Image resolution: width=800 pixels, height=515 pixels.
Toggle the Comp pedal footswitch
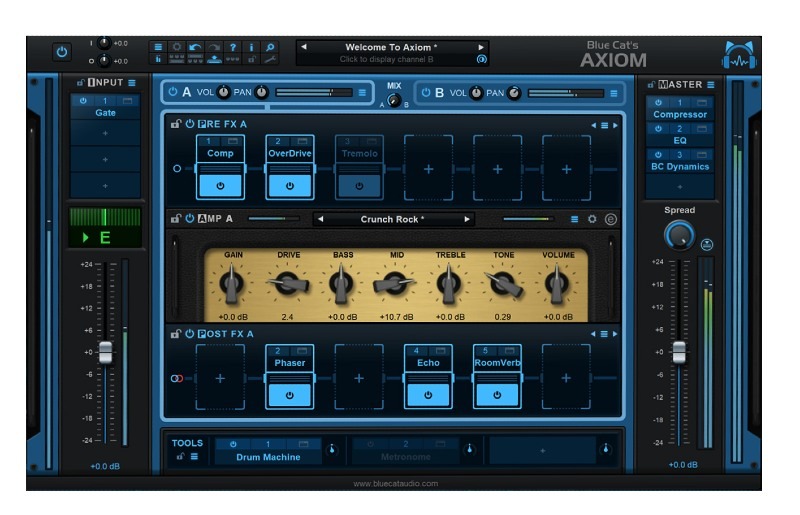[x=220, y=186]
